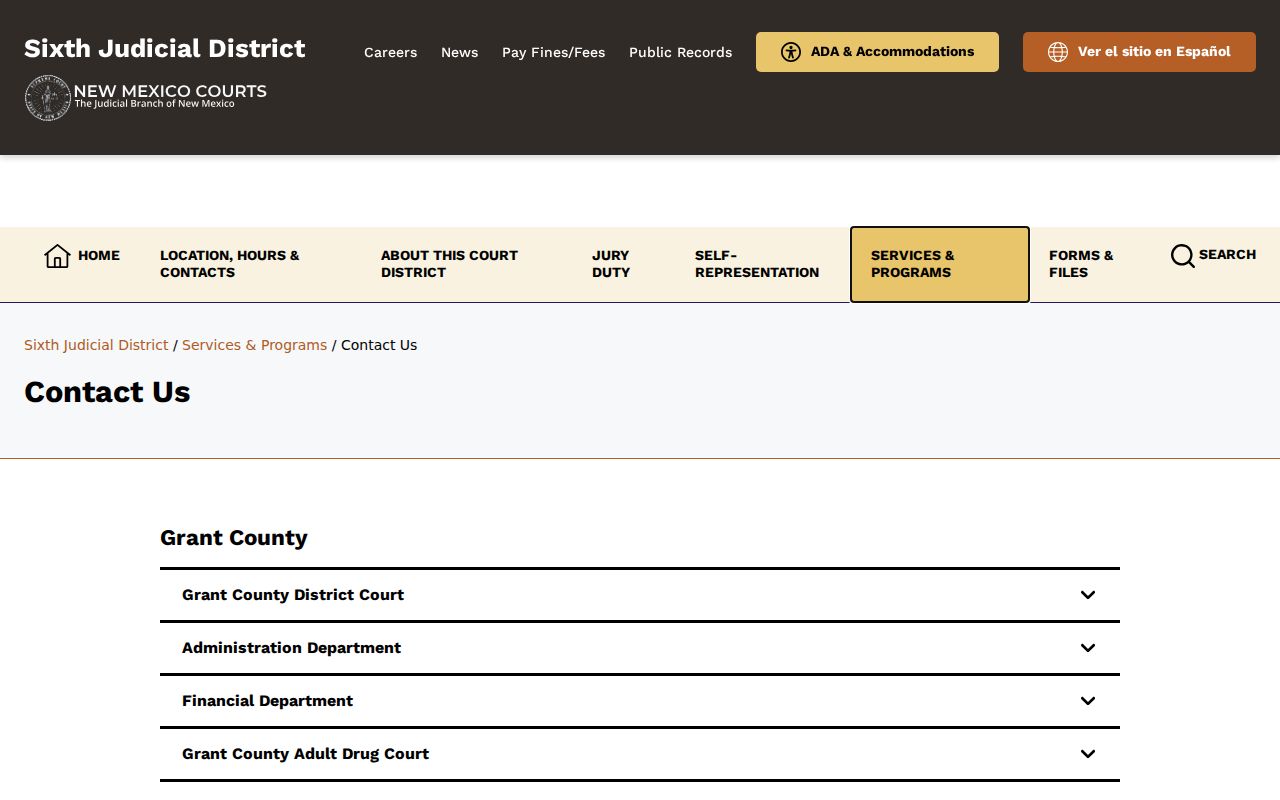Click the search magnifier icon

(x=1182, y=256)
